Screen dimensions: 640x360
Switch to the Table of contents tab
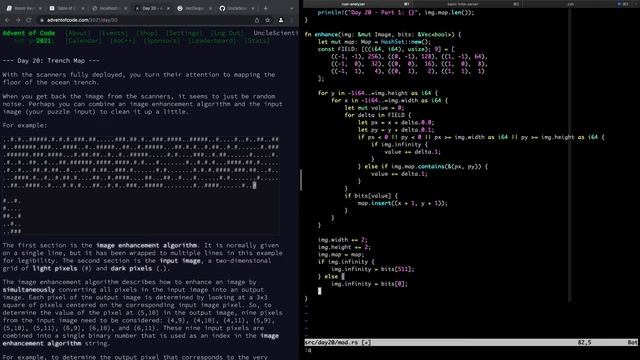coord(66,8)
